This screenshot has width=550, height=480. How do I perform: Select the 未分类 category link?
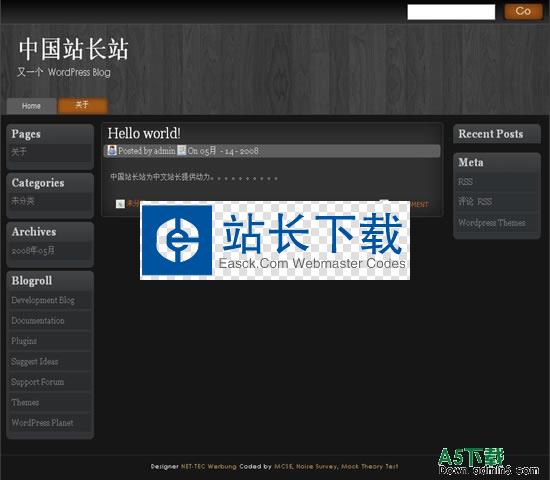tap(23, 201)
